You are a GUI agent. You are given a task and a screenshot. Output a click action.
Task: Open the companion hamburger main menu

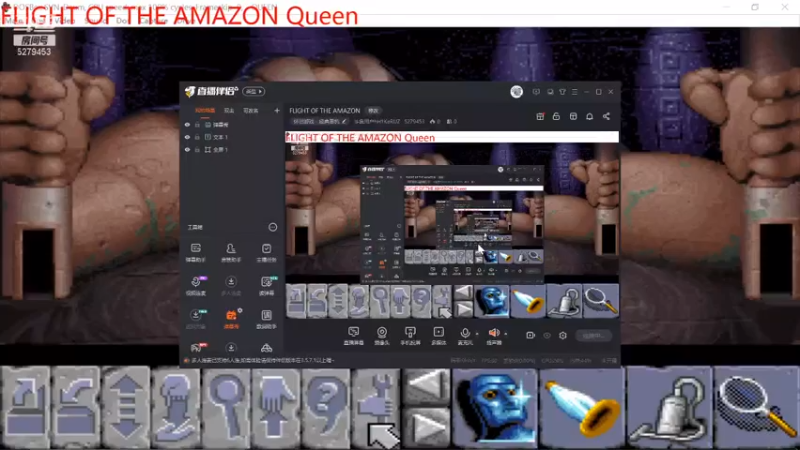[574, 92]
